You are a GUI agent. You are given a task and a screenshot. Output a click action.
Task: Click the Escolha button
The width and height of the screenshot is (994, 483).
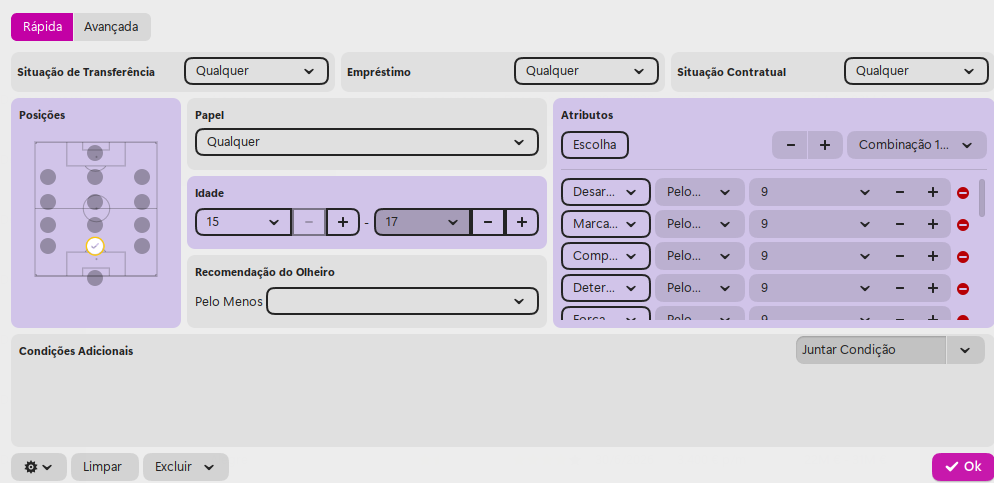pyautogui.click(x=595, y=145)
